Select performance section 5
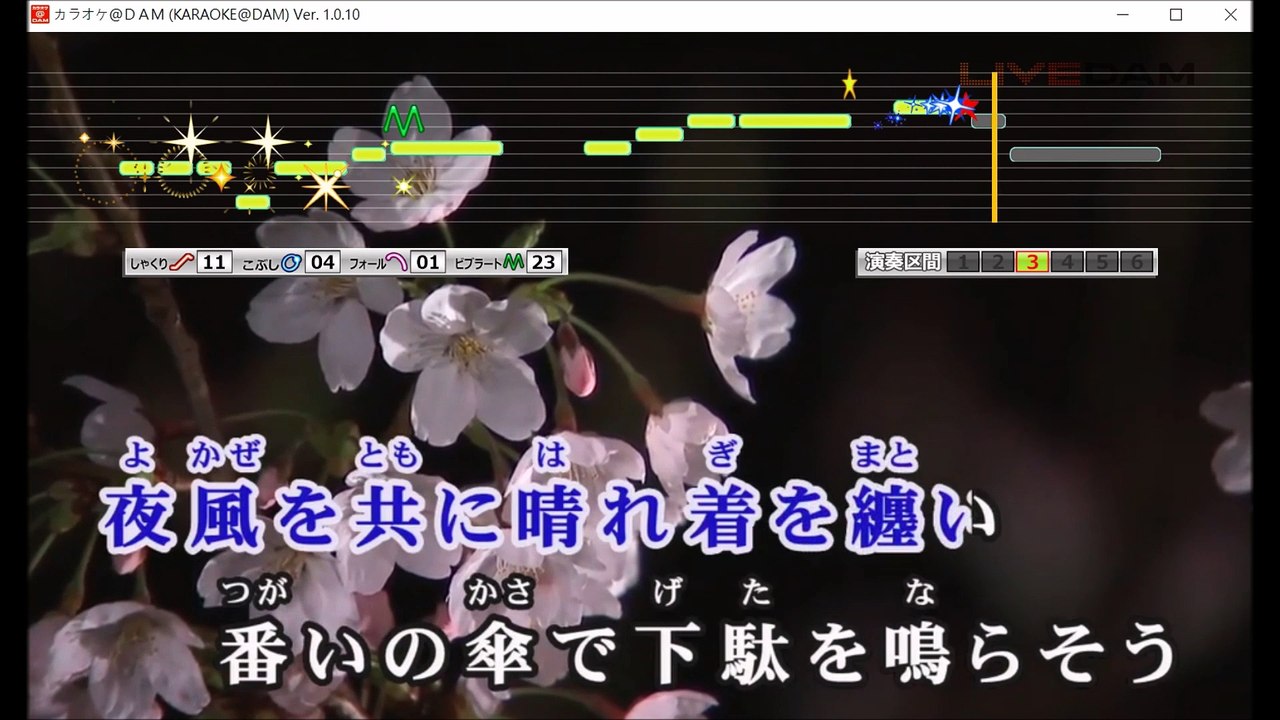 1102,263
